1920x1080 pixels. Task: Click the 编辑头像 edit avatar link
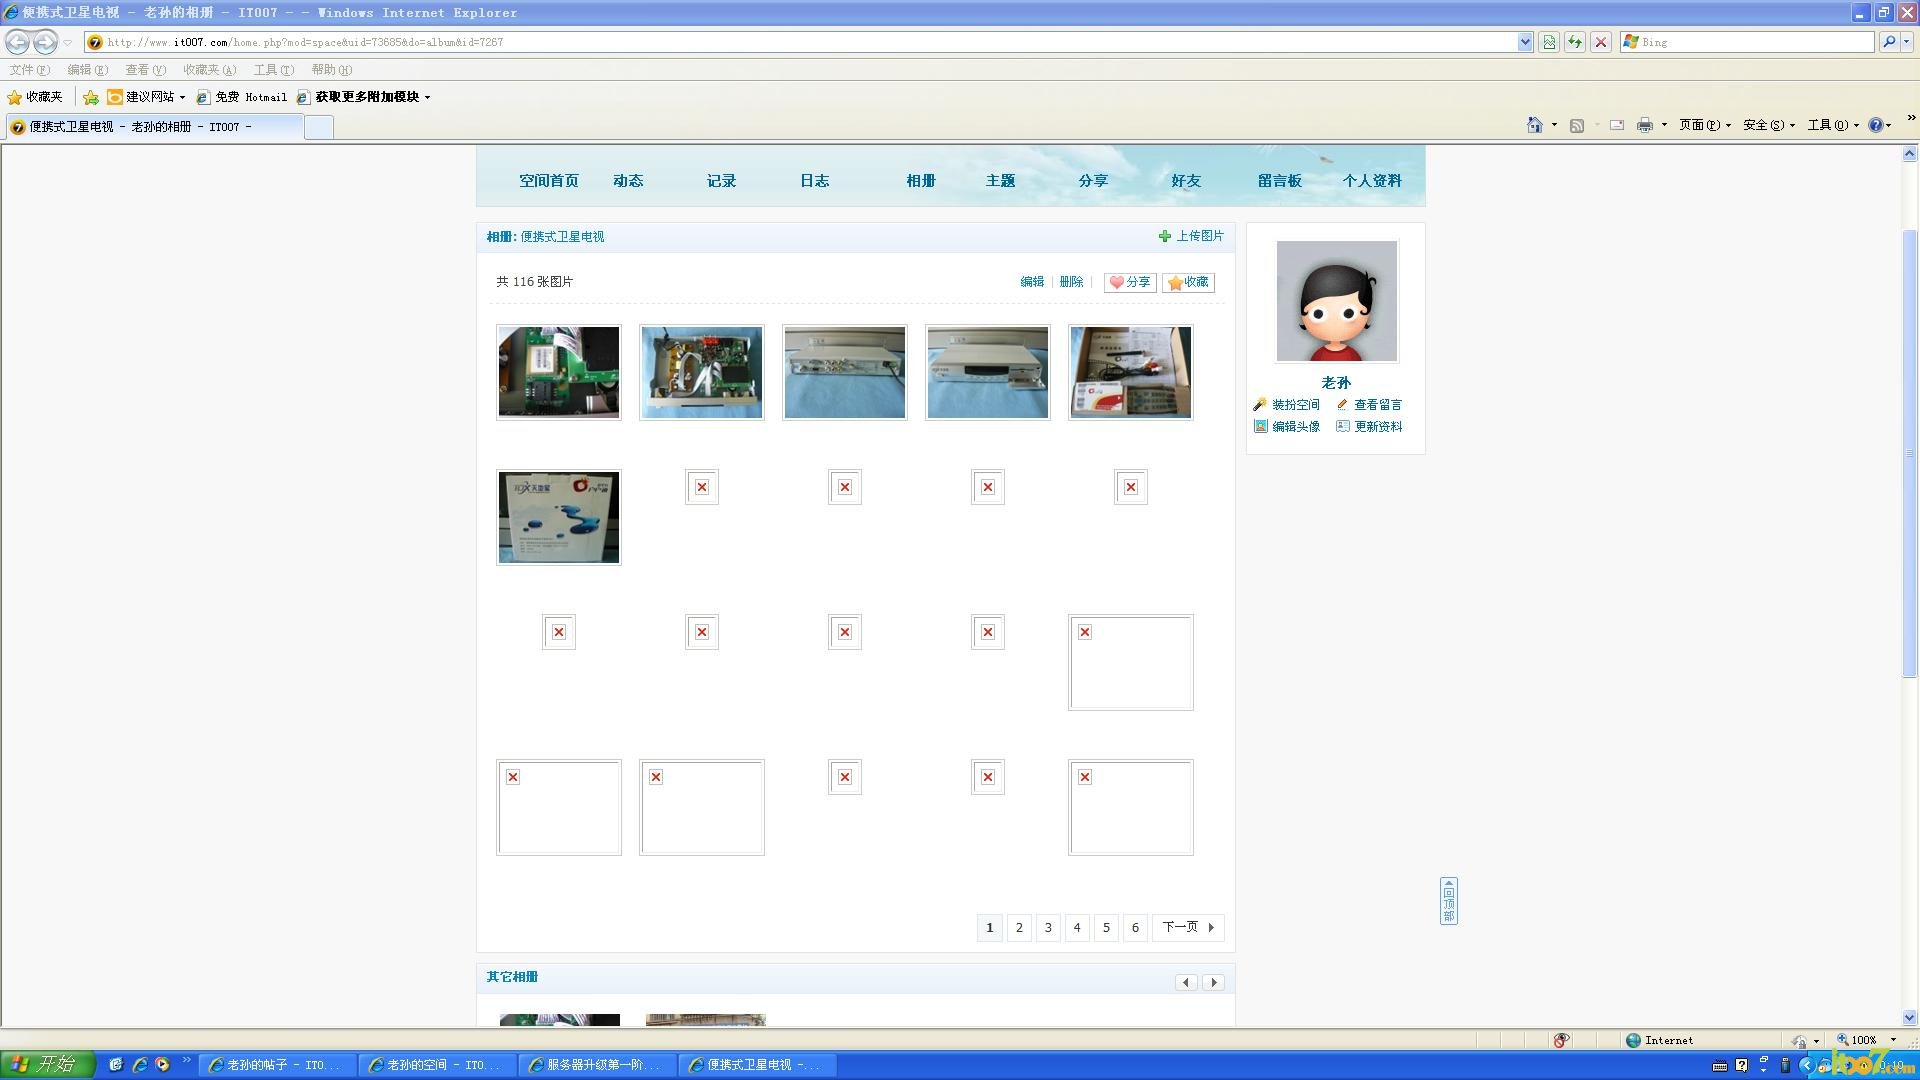(x=1286, y=426)
